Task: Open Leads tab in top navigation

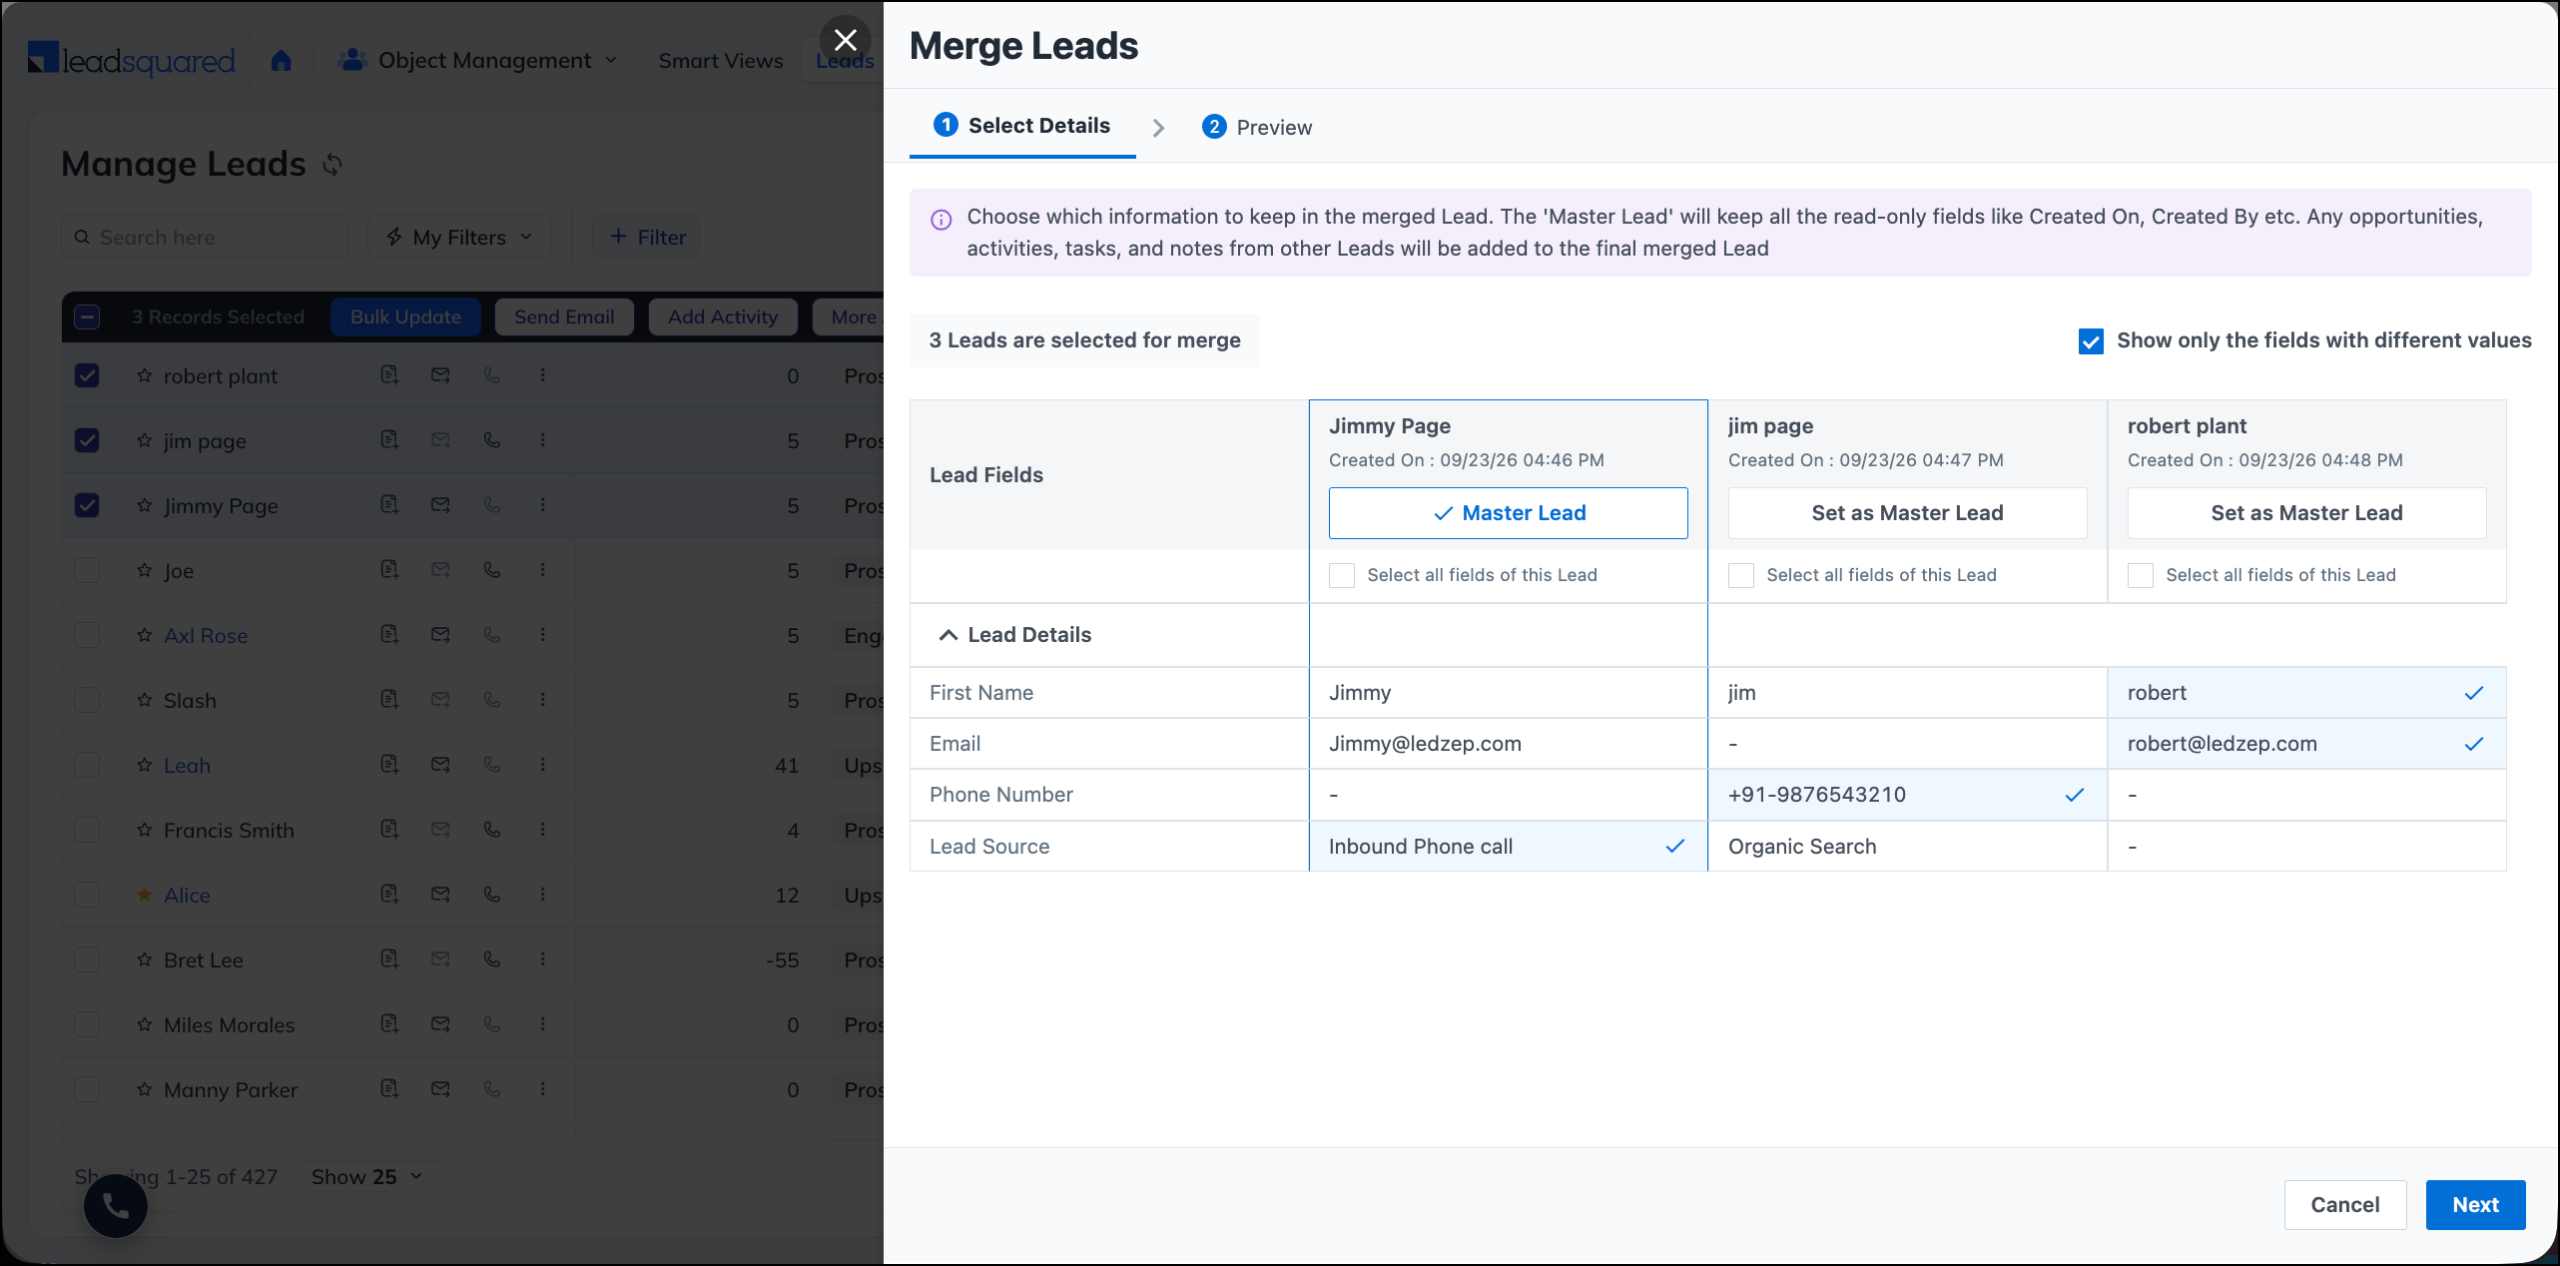Action: (x=845, y=61)
